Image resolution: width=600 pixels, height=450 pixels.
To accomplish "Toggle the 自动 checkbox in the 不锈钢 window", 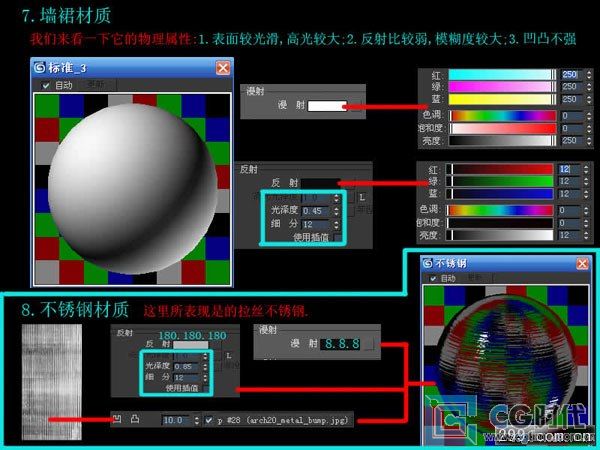I will [x=433, y=278].
